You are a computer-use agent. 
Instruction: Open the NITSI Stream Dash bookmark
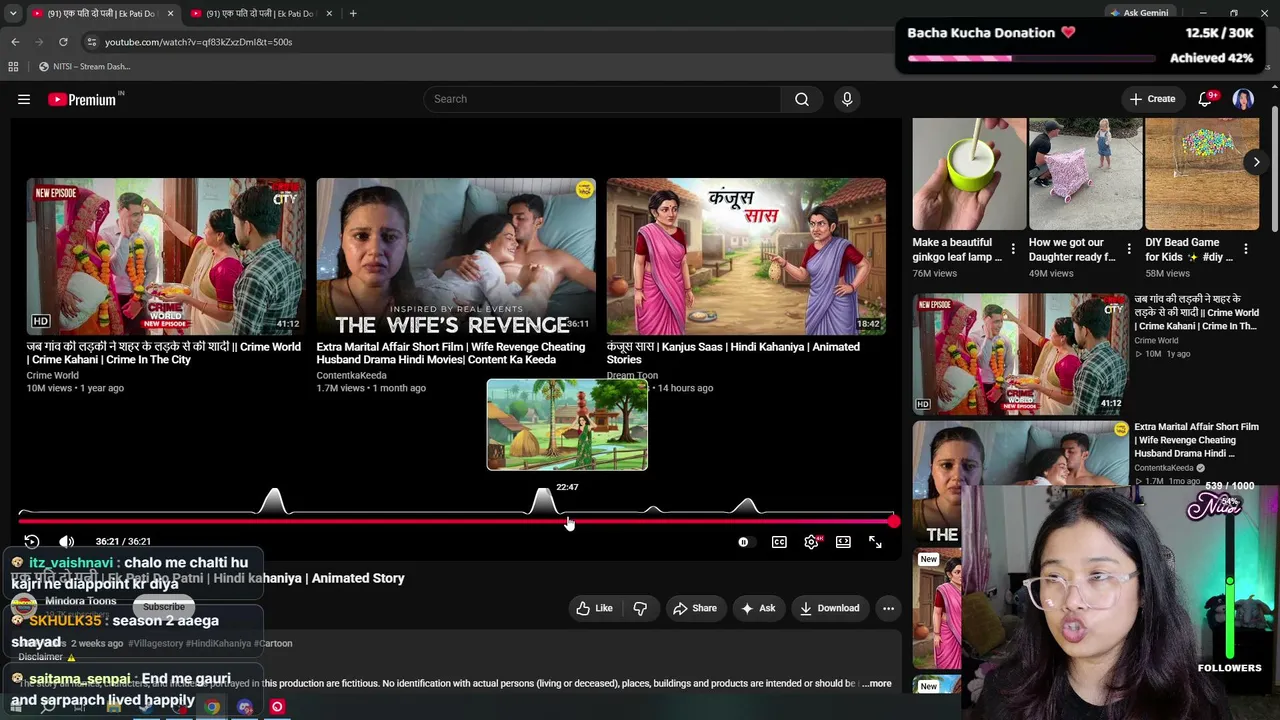84,67
